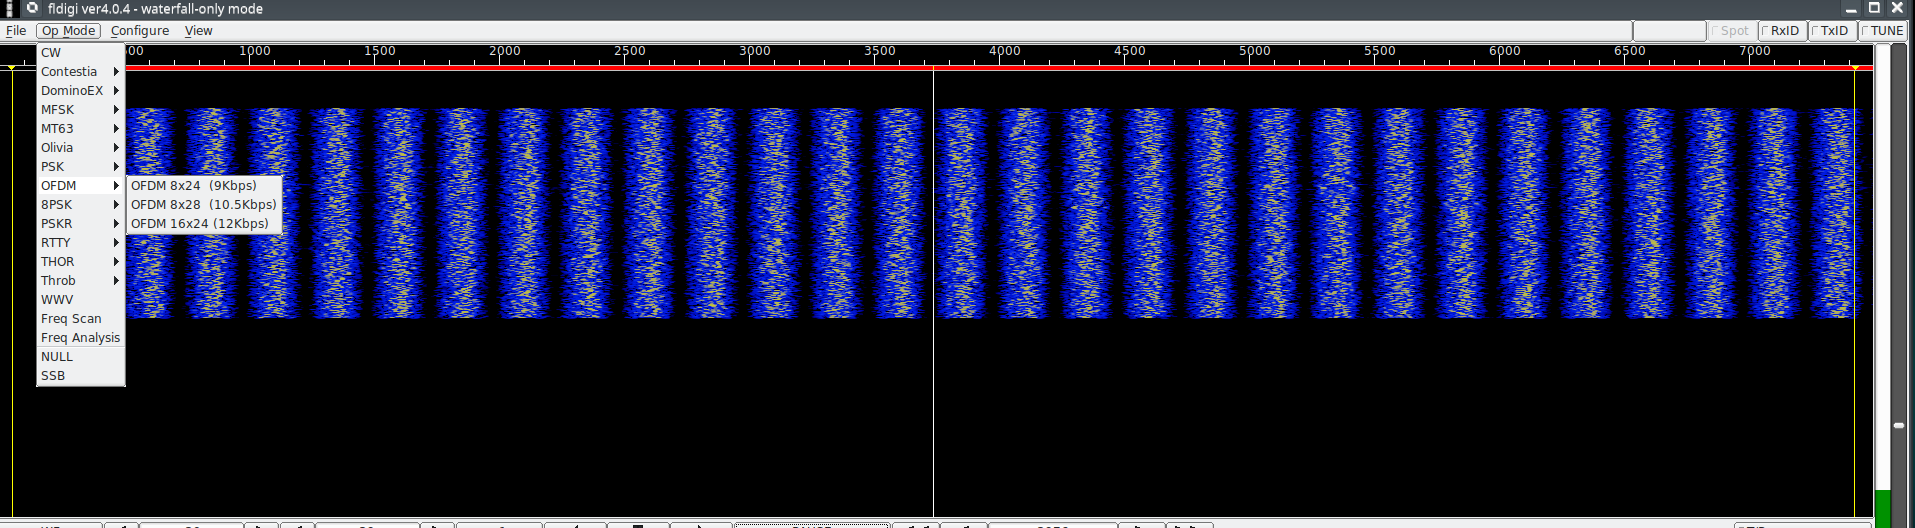Select WWV mode

click(x=81, y=300)
